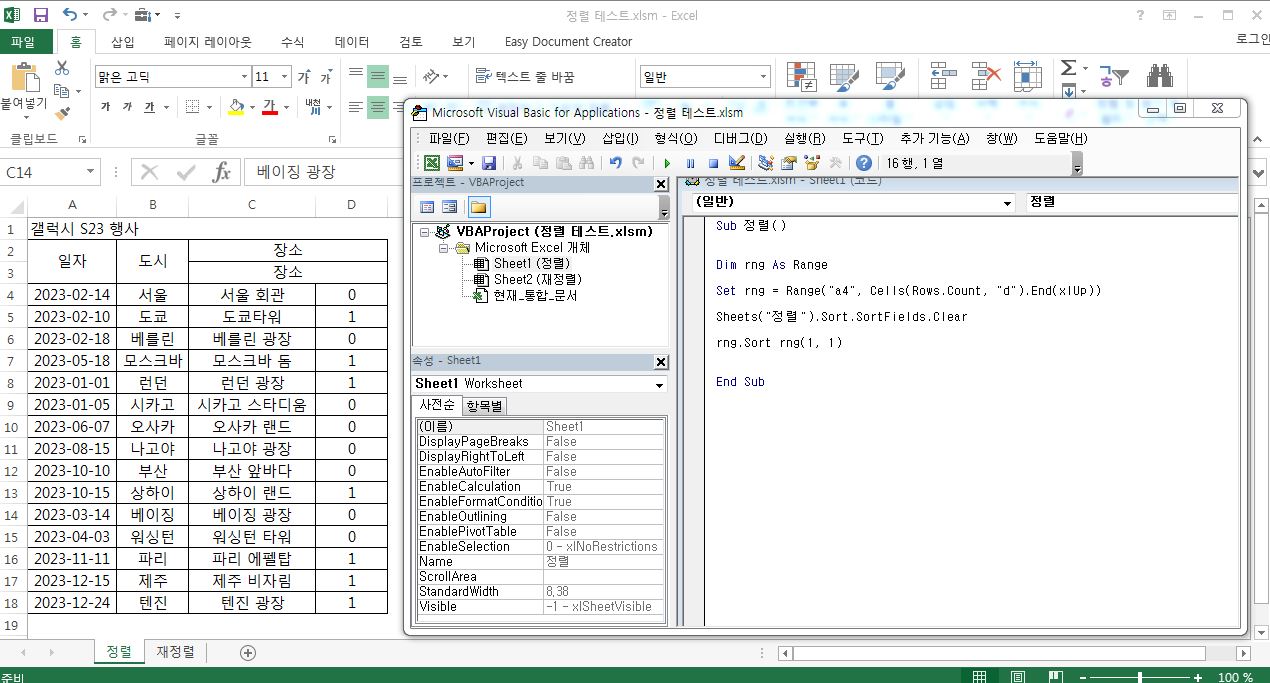Open the Object Browser from the VBA toolbar
1270x683 pixels.
[812, 162]
